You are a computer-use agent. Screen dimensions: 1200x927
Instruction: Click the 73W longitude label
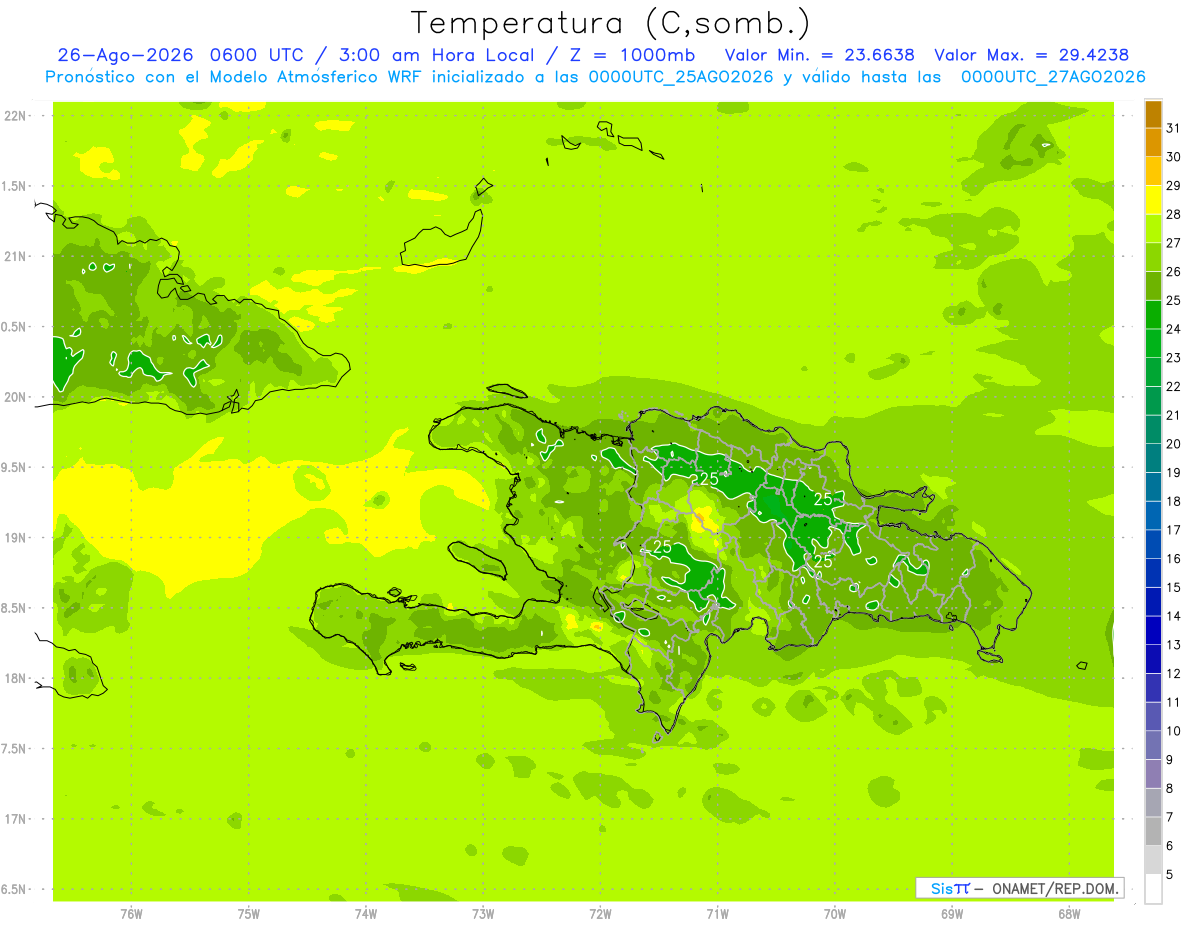tap(483, 914)
